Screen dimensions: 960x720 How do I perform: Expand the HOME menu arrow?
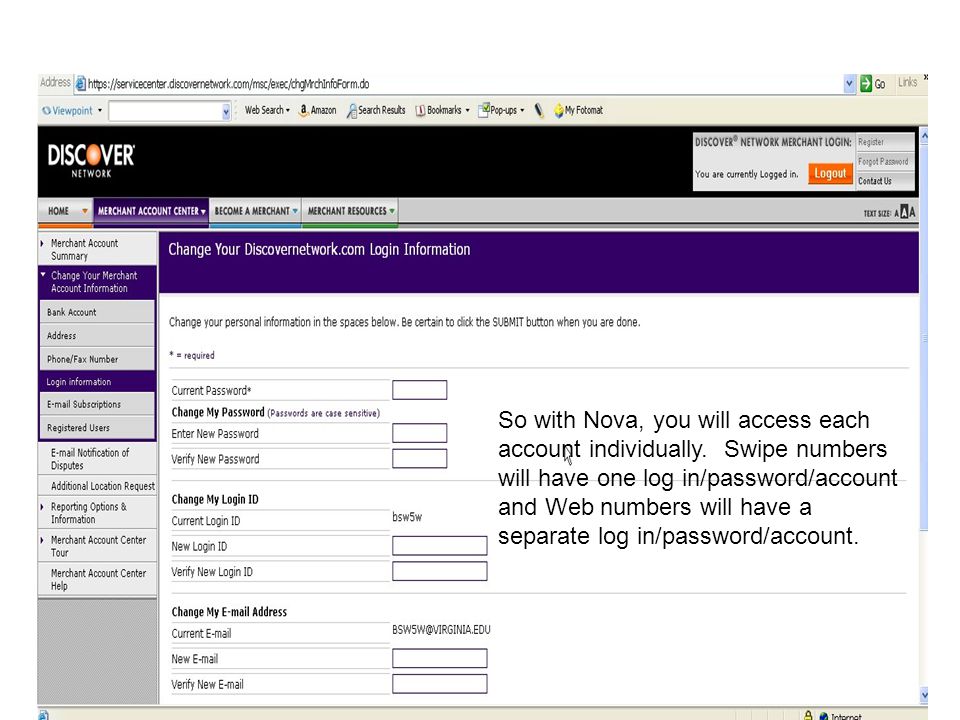[84, 211]
